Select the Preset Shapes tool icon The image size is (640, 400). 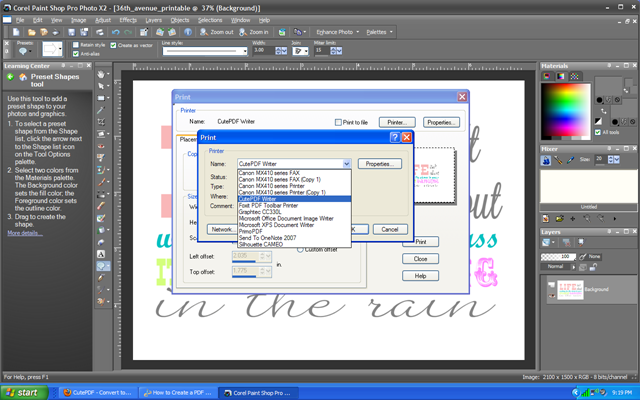point(101,266)
